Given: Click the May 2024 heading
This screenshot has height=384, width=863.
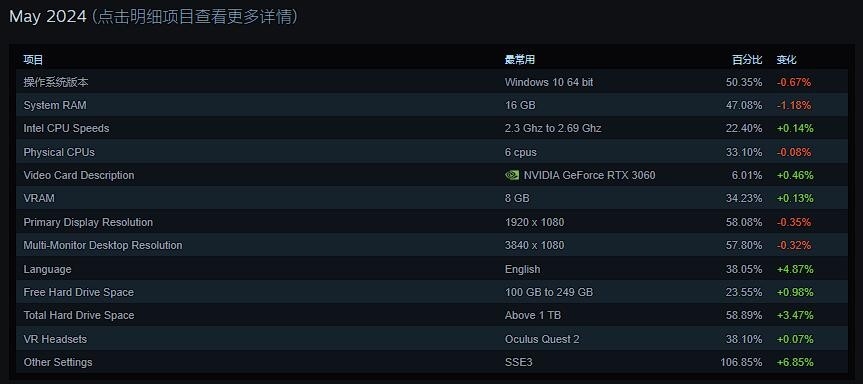Looking at the screenshot, I should coord(48,17).
